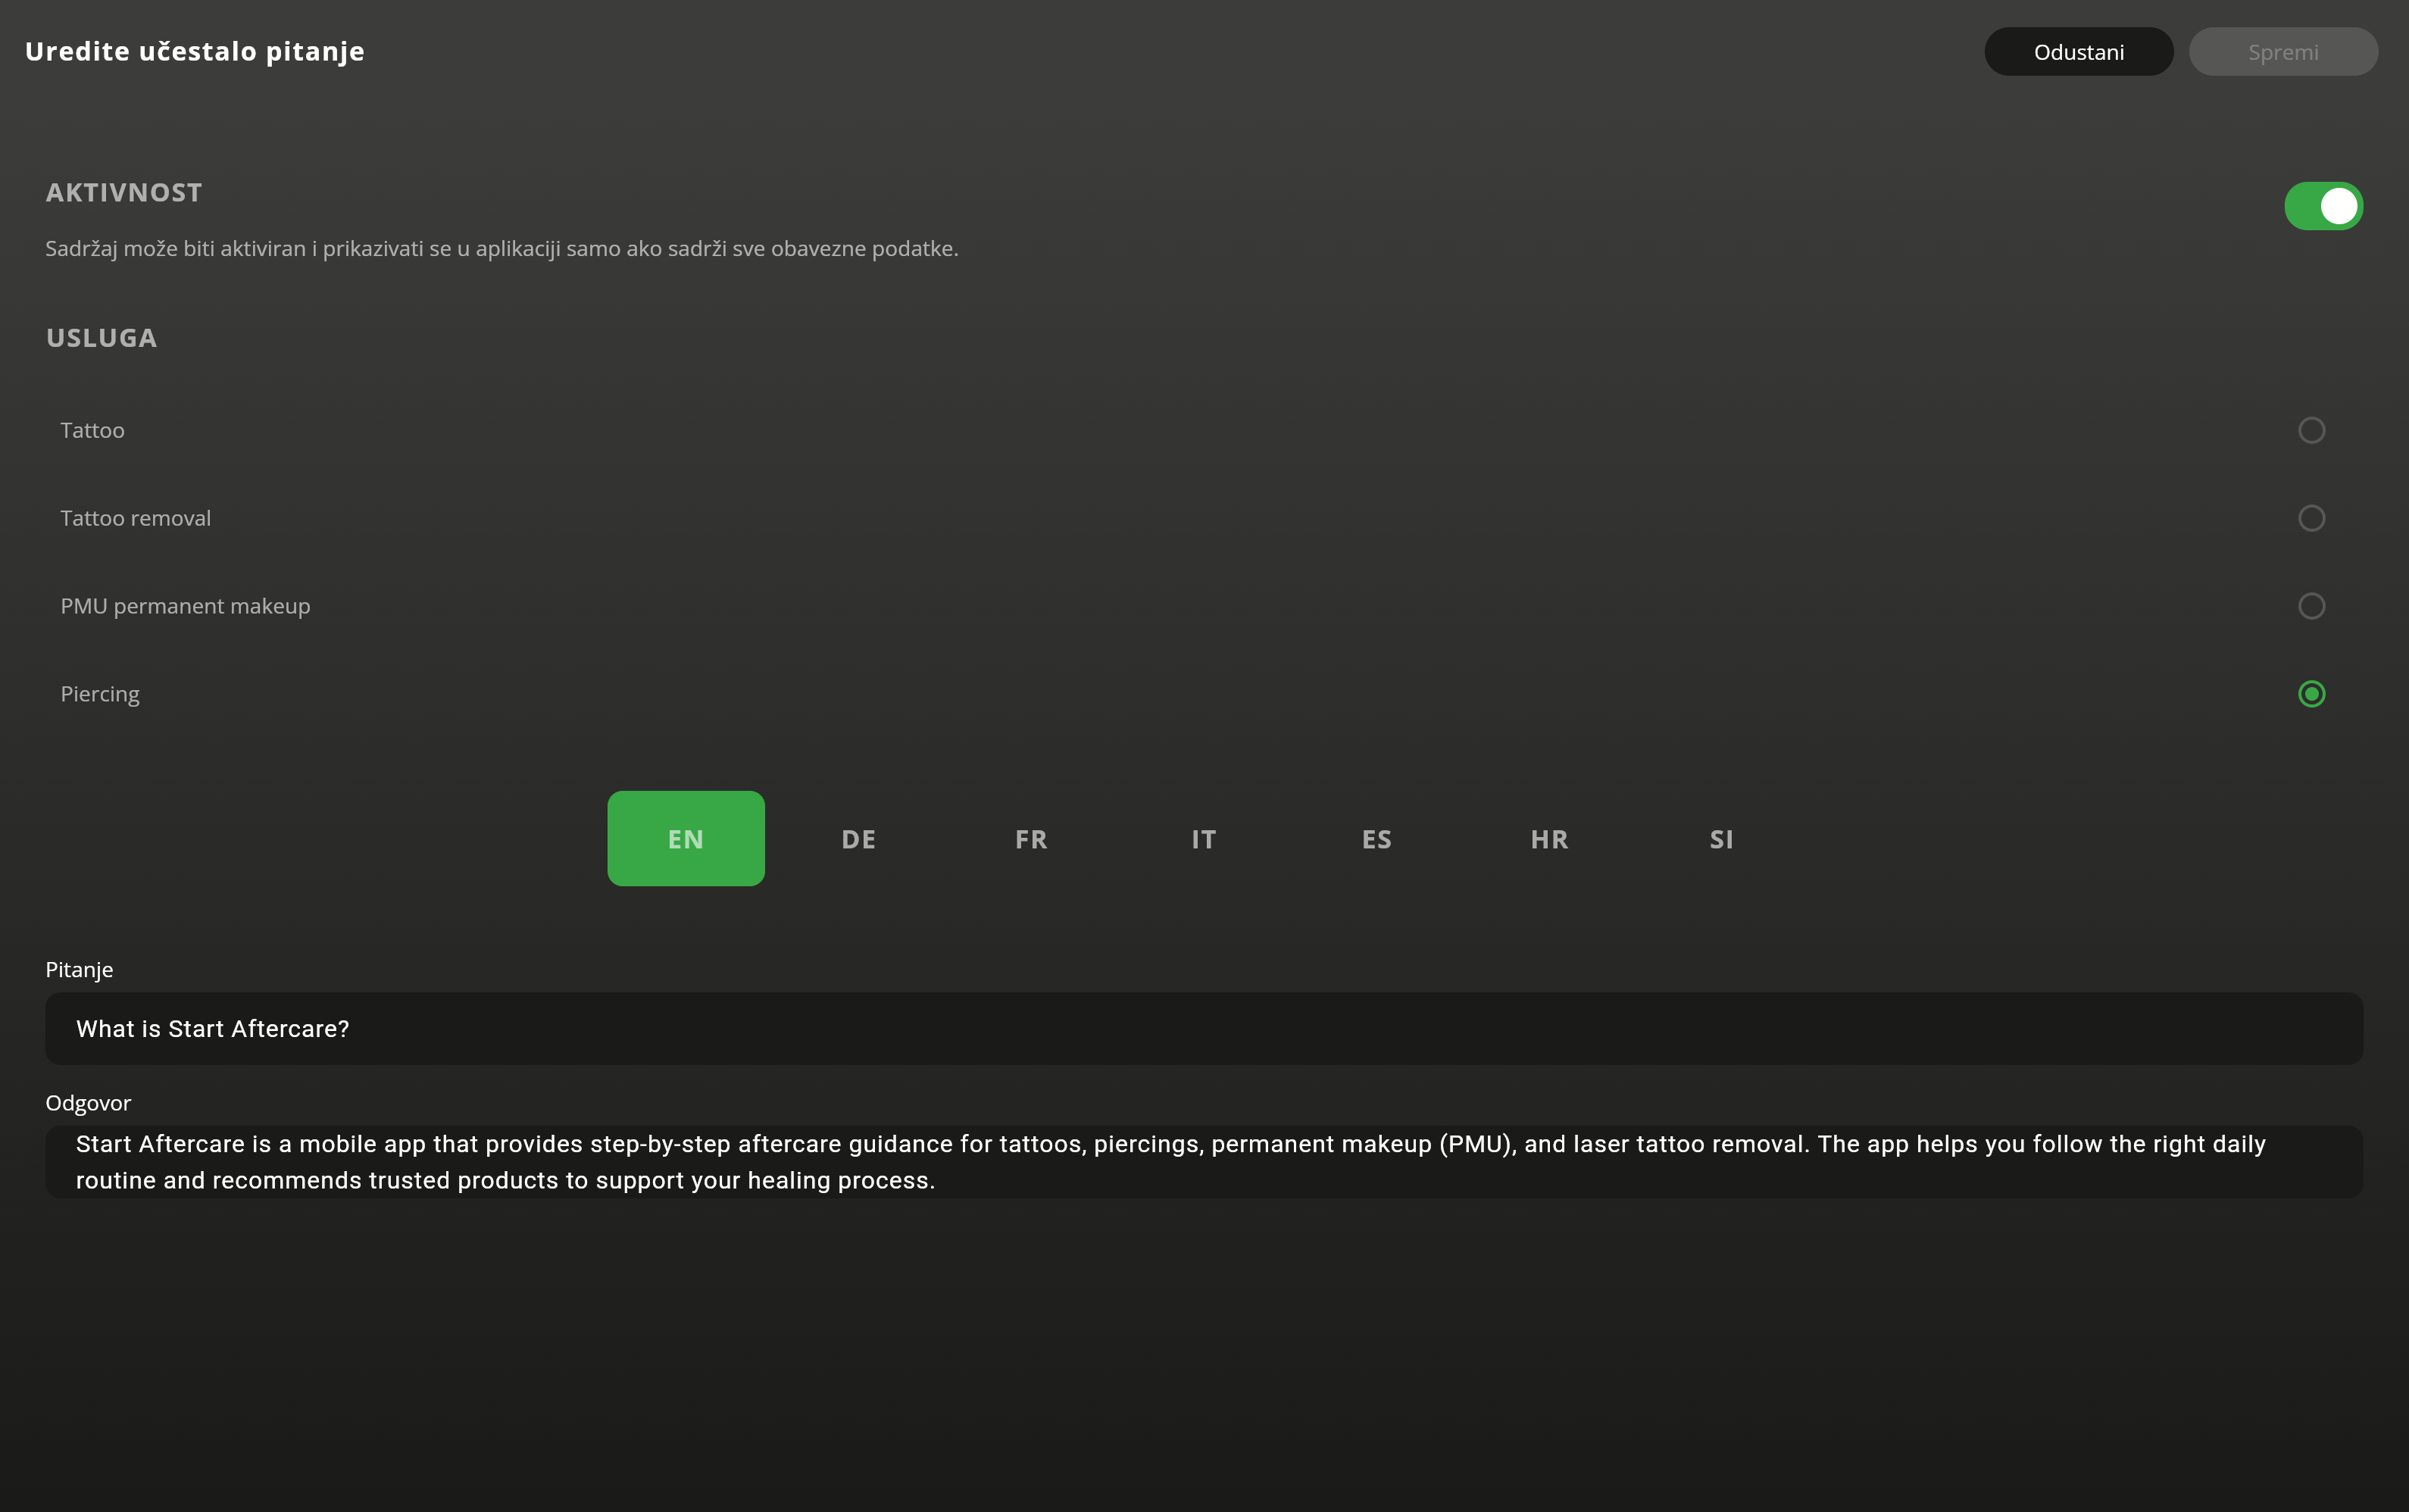Select the Tattoo radio button
The image size is (2409, 1512).
[x=2310, y=430]
